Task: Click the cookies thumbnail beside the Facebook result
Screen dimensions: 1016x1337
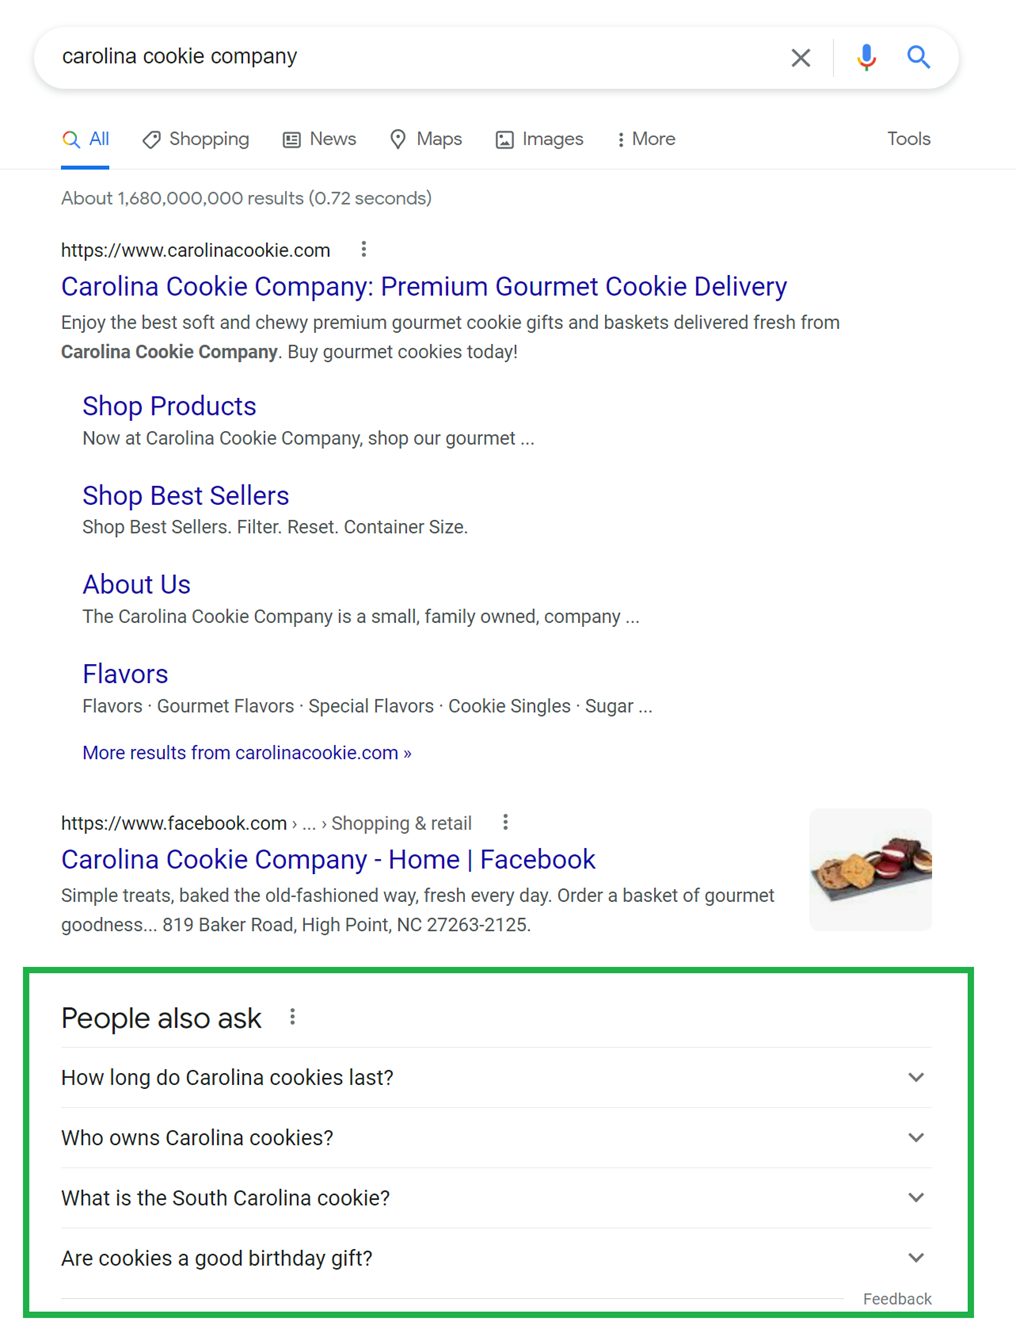Action: pyautogui.click(x=869, y=869)
